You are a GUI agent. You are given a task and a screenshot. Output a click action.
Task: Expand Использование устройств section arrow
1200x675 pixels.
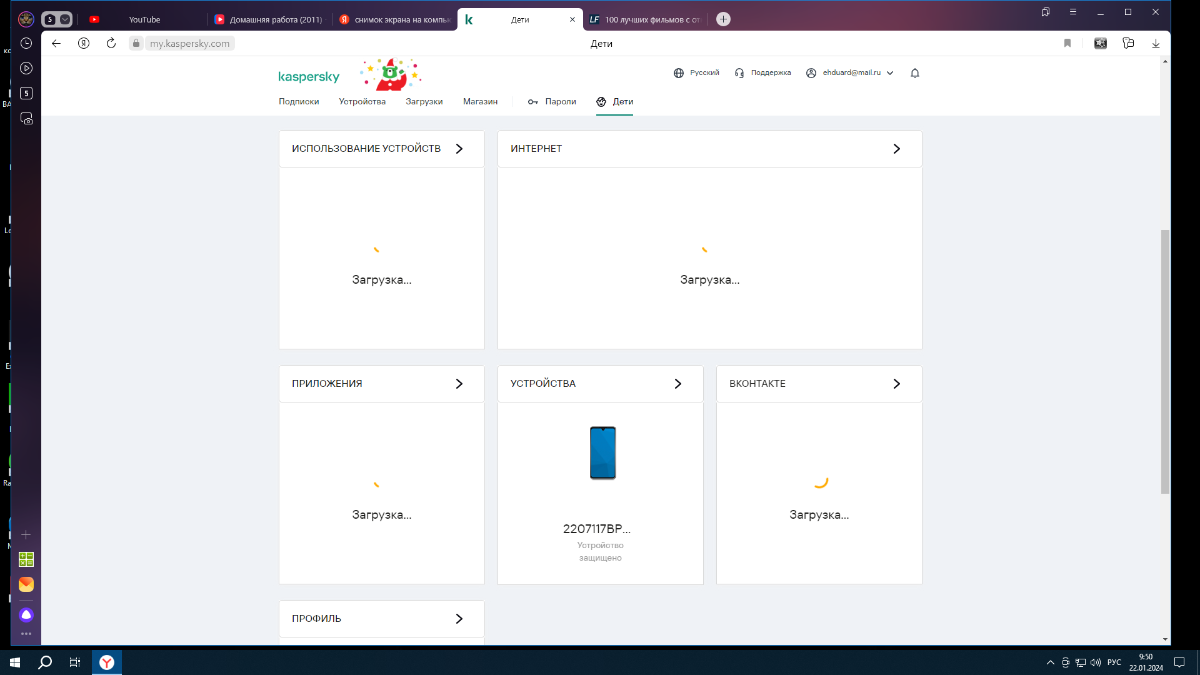tap(459, 148)
